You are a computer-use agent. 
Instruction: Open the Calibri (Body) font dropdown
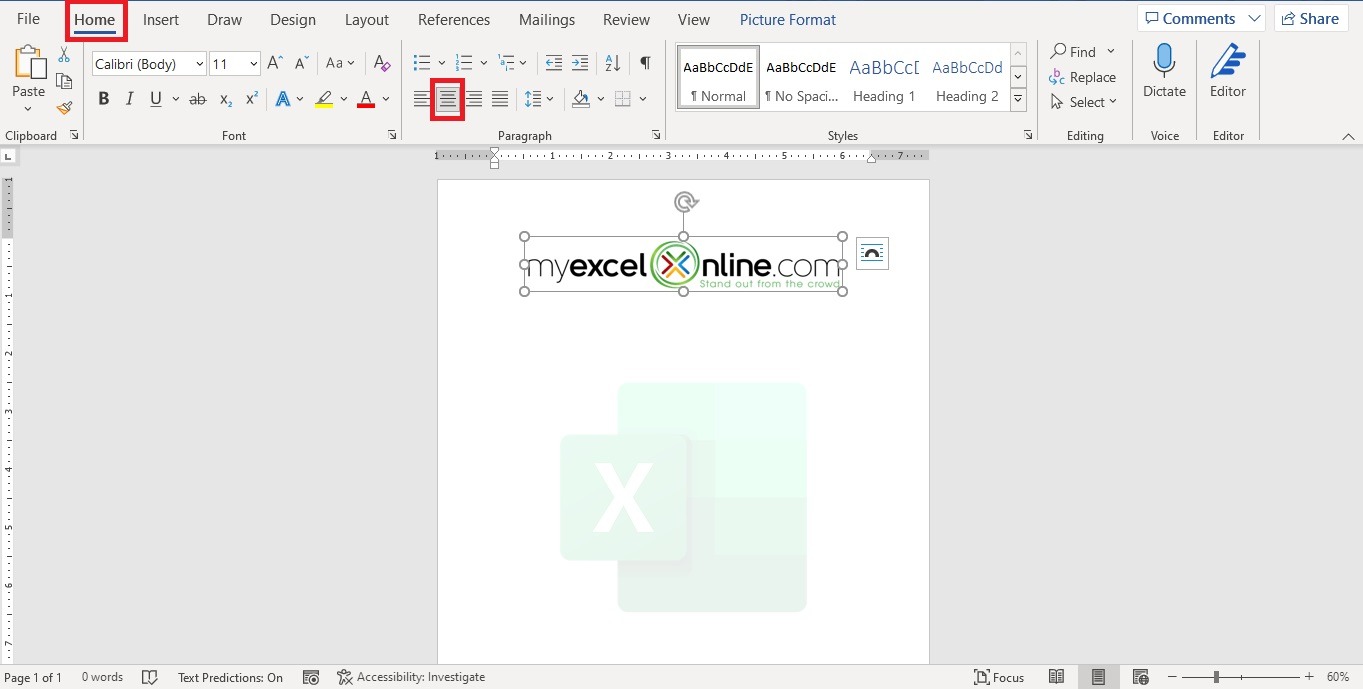pyautogui.click(x=200, y=64)
